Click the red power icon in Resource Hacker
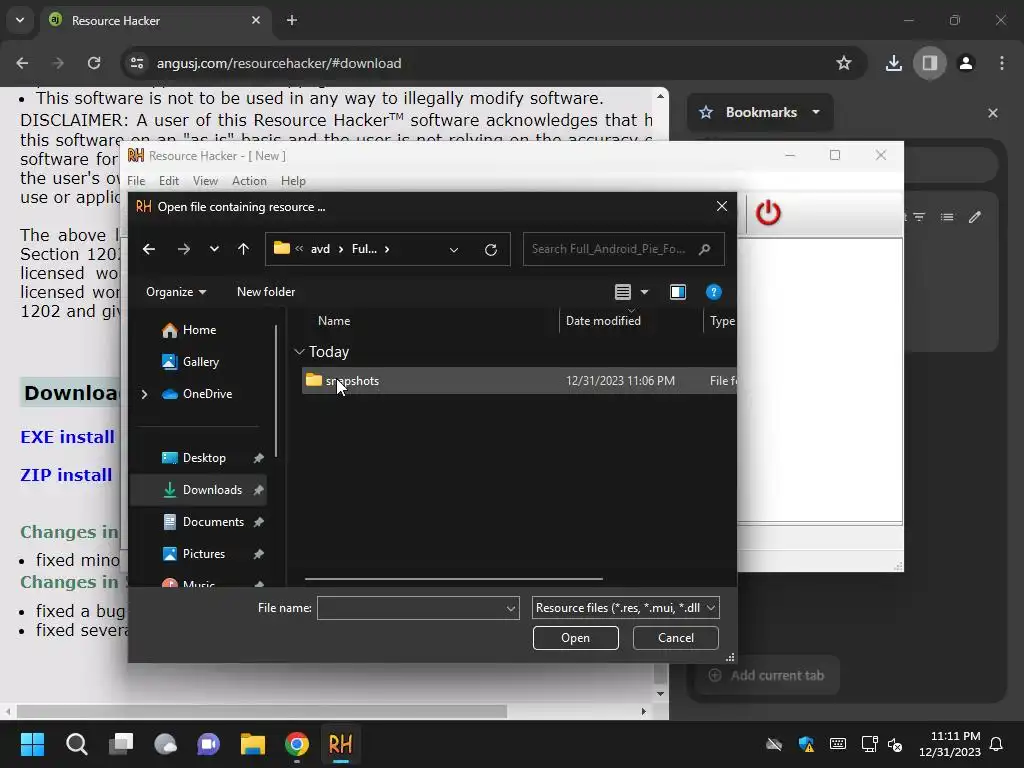 [768, 213]
